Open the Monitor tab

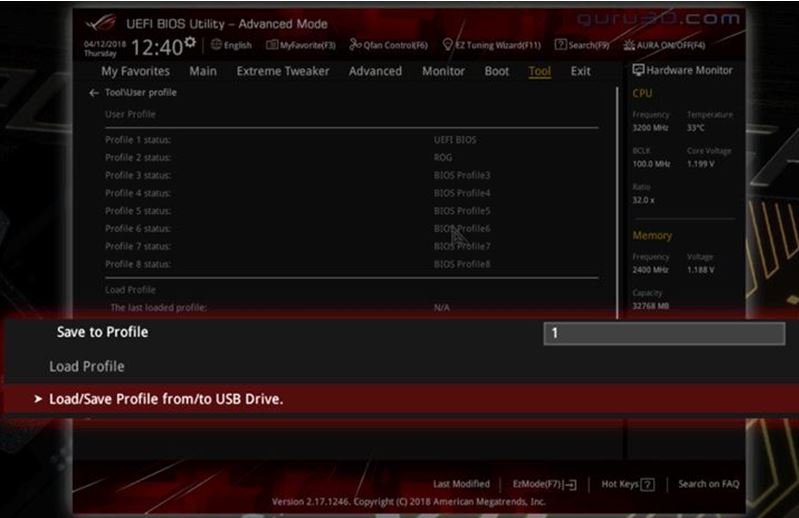coord(443,71)
